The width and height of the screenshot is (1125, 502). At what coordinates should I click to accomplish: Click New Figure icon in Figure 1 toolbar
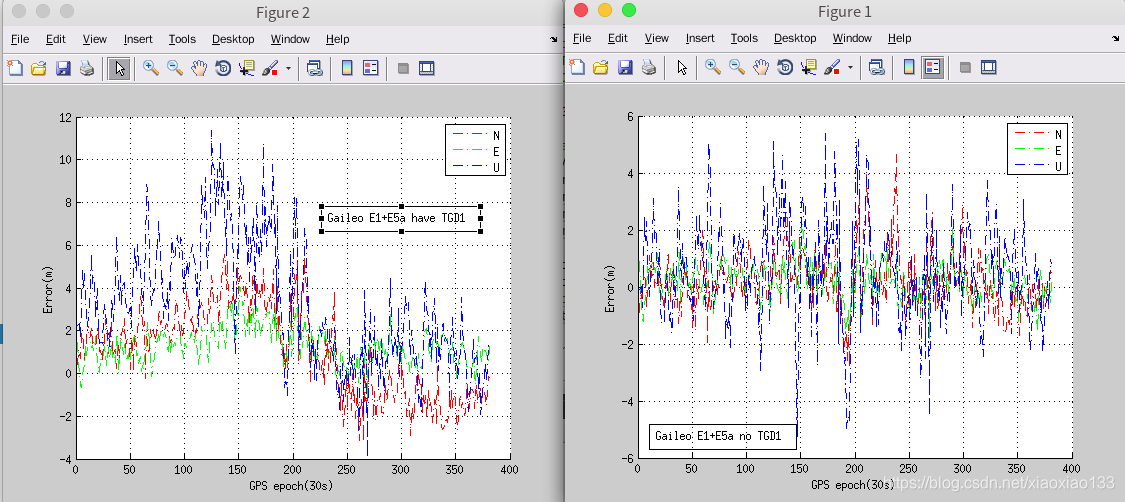(x=578, y=67)
